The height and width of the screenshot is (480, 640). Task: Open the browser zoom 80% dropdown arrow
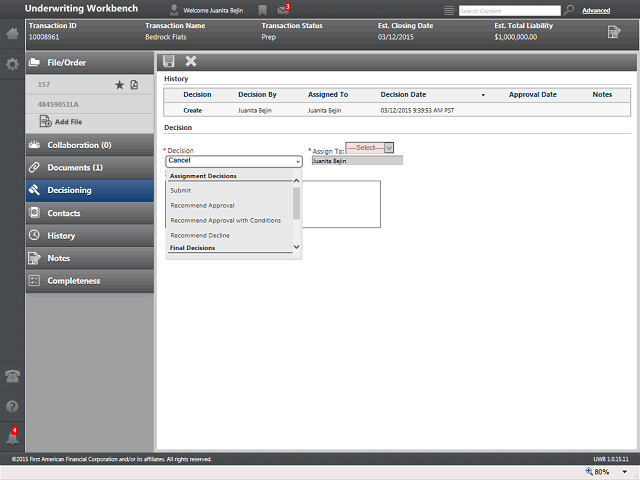(x=624, y=472)
